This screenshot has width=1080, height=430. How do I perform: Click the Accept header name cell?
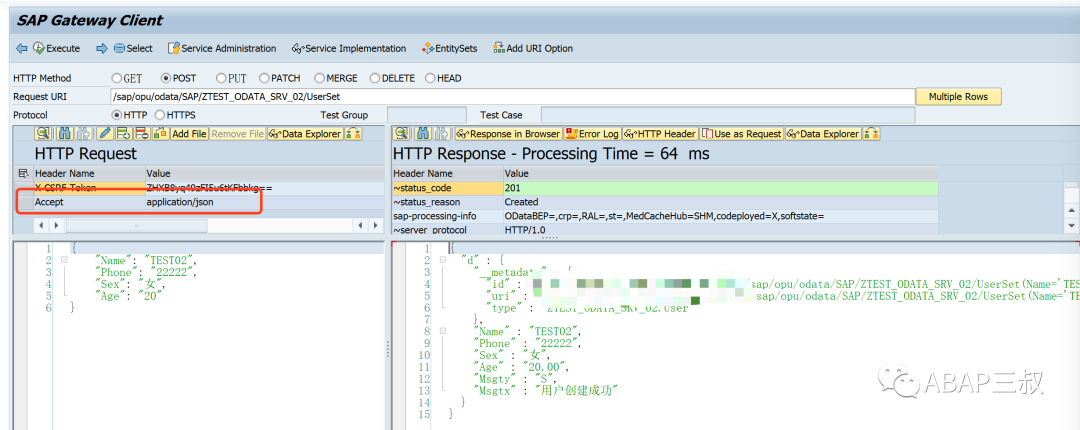(88, 203)
